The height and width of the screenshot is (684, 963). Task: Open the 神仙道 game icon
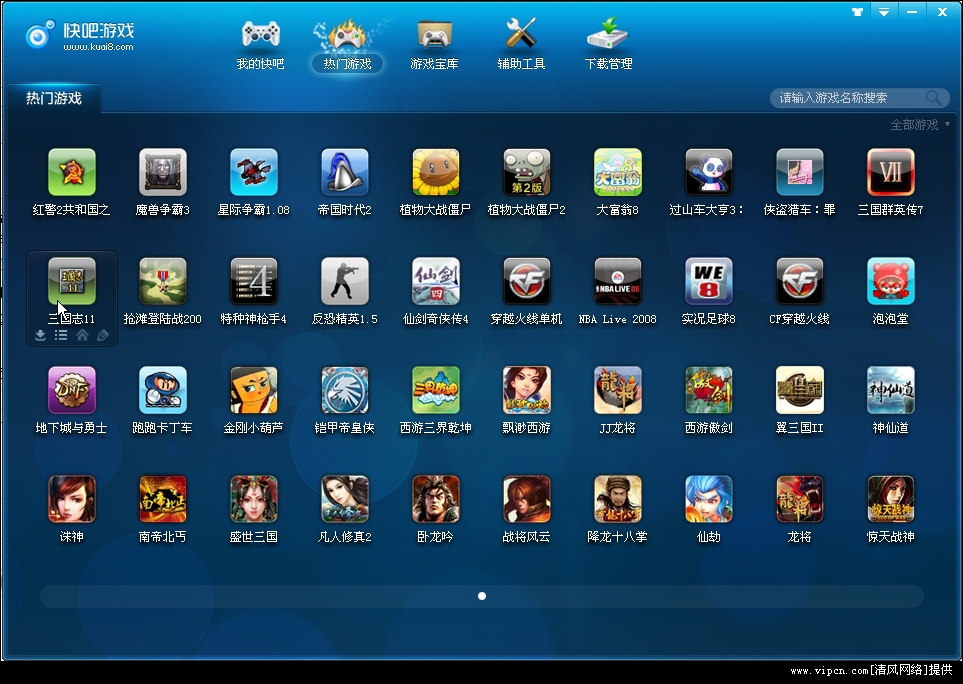point(891,390)
